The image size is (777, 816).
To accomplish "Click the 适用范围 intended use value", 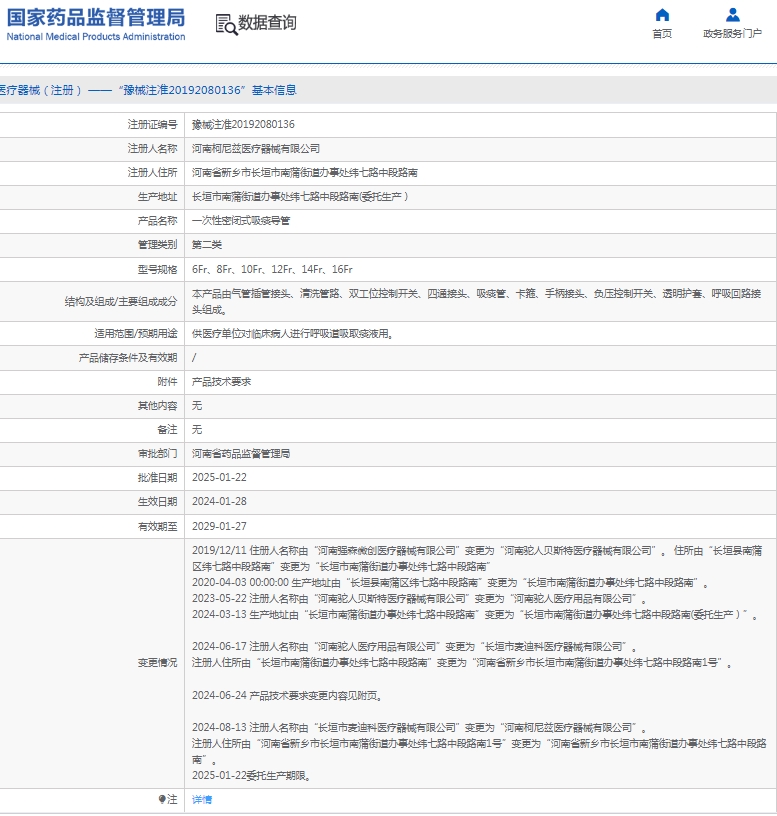I will pyautogui.click(x=292, y=334).
